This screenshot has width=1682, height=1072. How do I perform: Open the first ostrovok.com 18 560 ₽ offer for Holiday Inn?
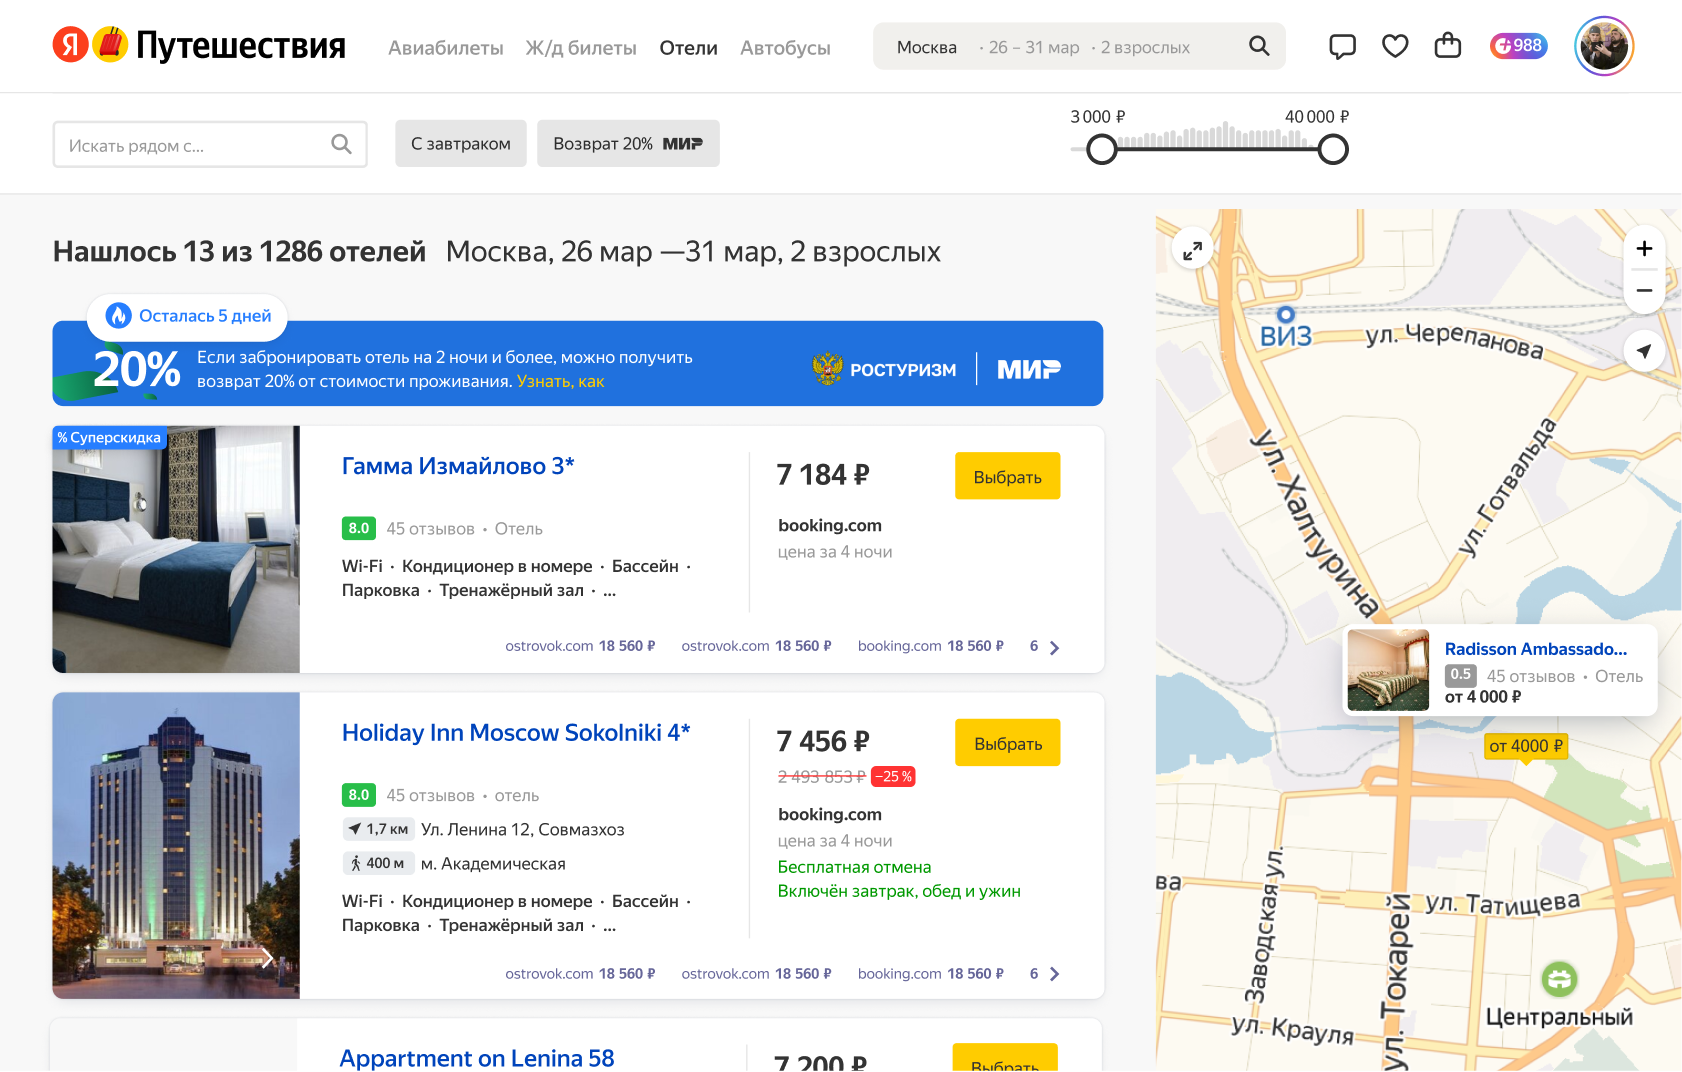(581, 973)
